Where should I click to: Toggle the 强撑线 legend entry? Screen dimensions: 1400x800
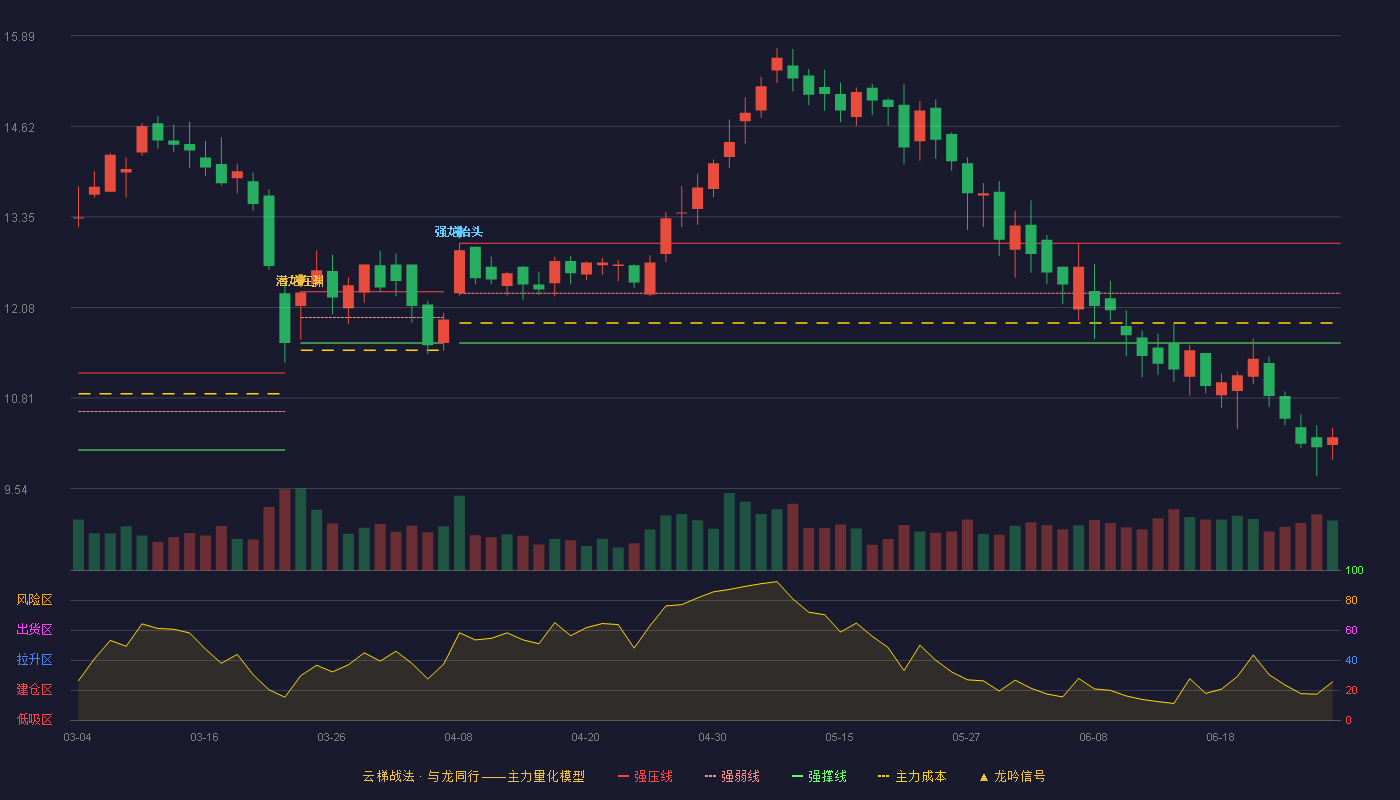click(819, 776)
